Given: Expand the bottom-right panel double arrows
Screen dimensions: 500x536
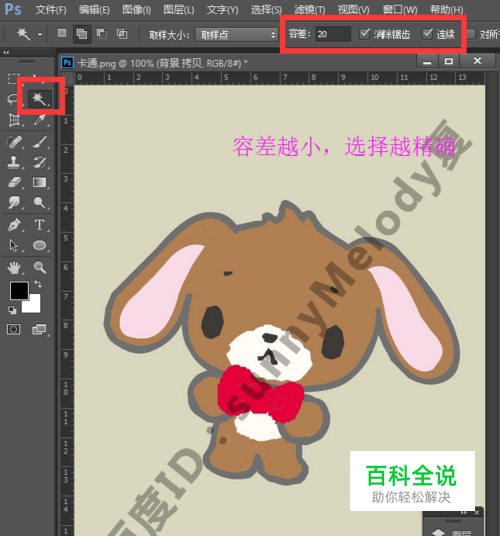Looking at the screenshot, I should coord(464,512).
